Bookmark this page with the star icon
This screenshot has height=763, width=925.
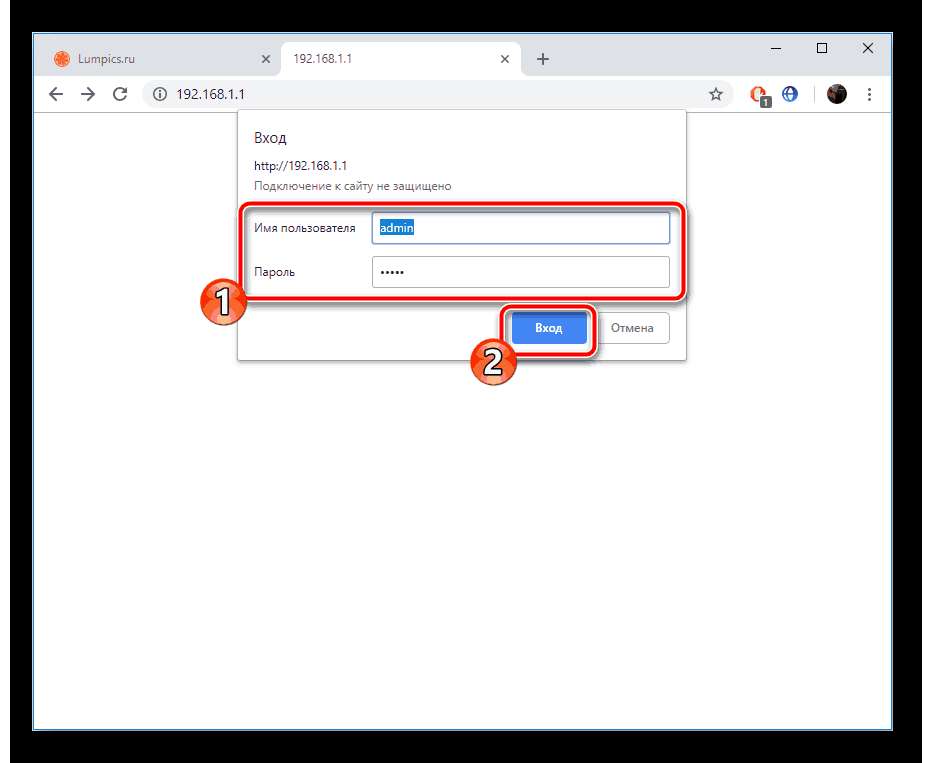(x=716, y=94)
